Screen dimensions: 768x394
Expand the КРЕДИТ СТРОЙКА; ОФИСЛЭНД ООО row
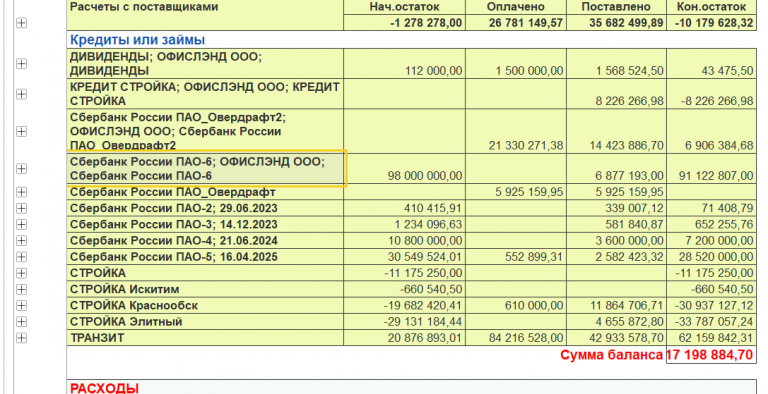pos(21,94)
